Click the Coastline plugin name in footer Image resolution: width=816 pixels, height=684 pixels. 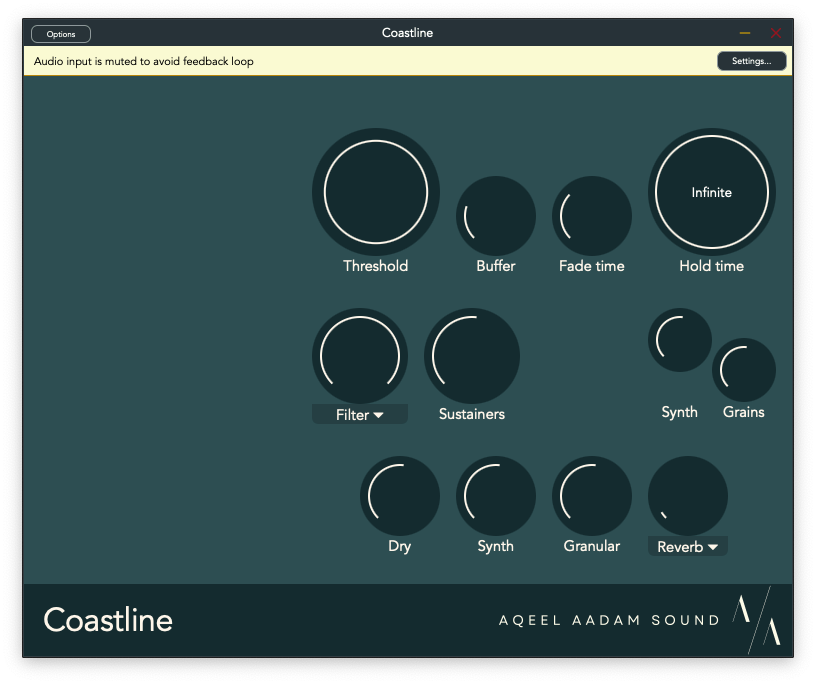108,620
